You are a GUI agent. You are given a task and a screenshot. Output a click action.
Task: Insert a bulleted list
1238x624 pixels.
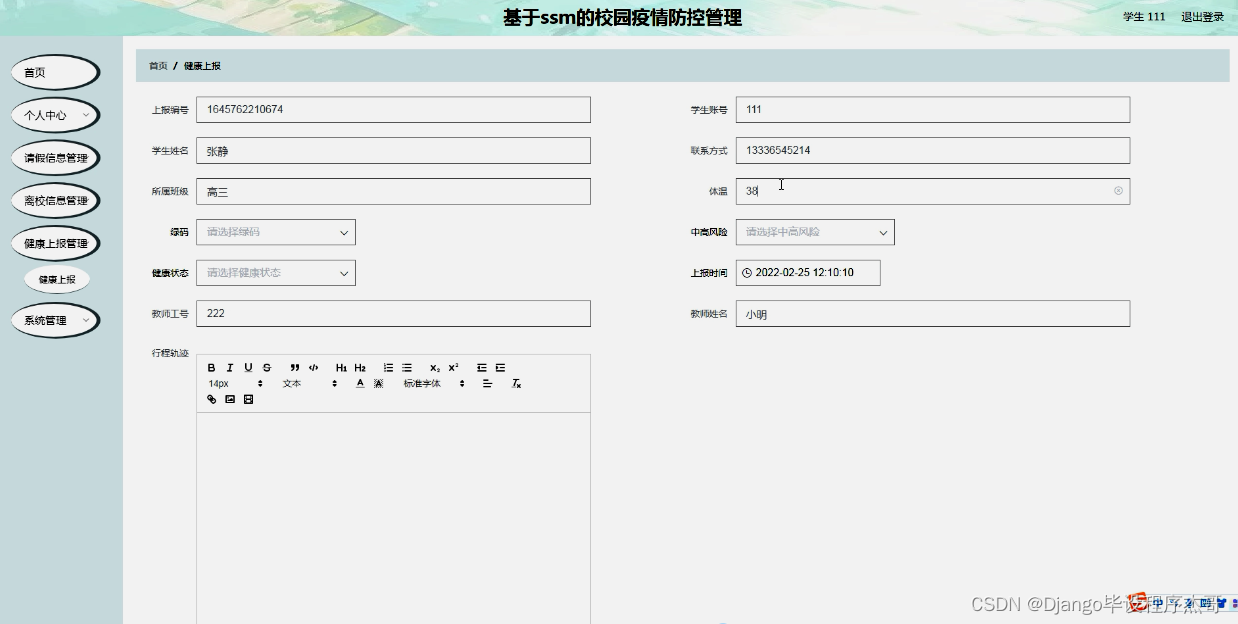point(407,368)
